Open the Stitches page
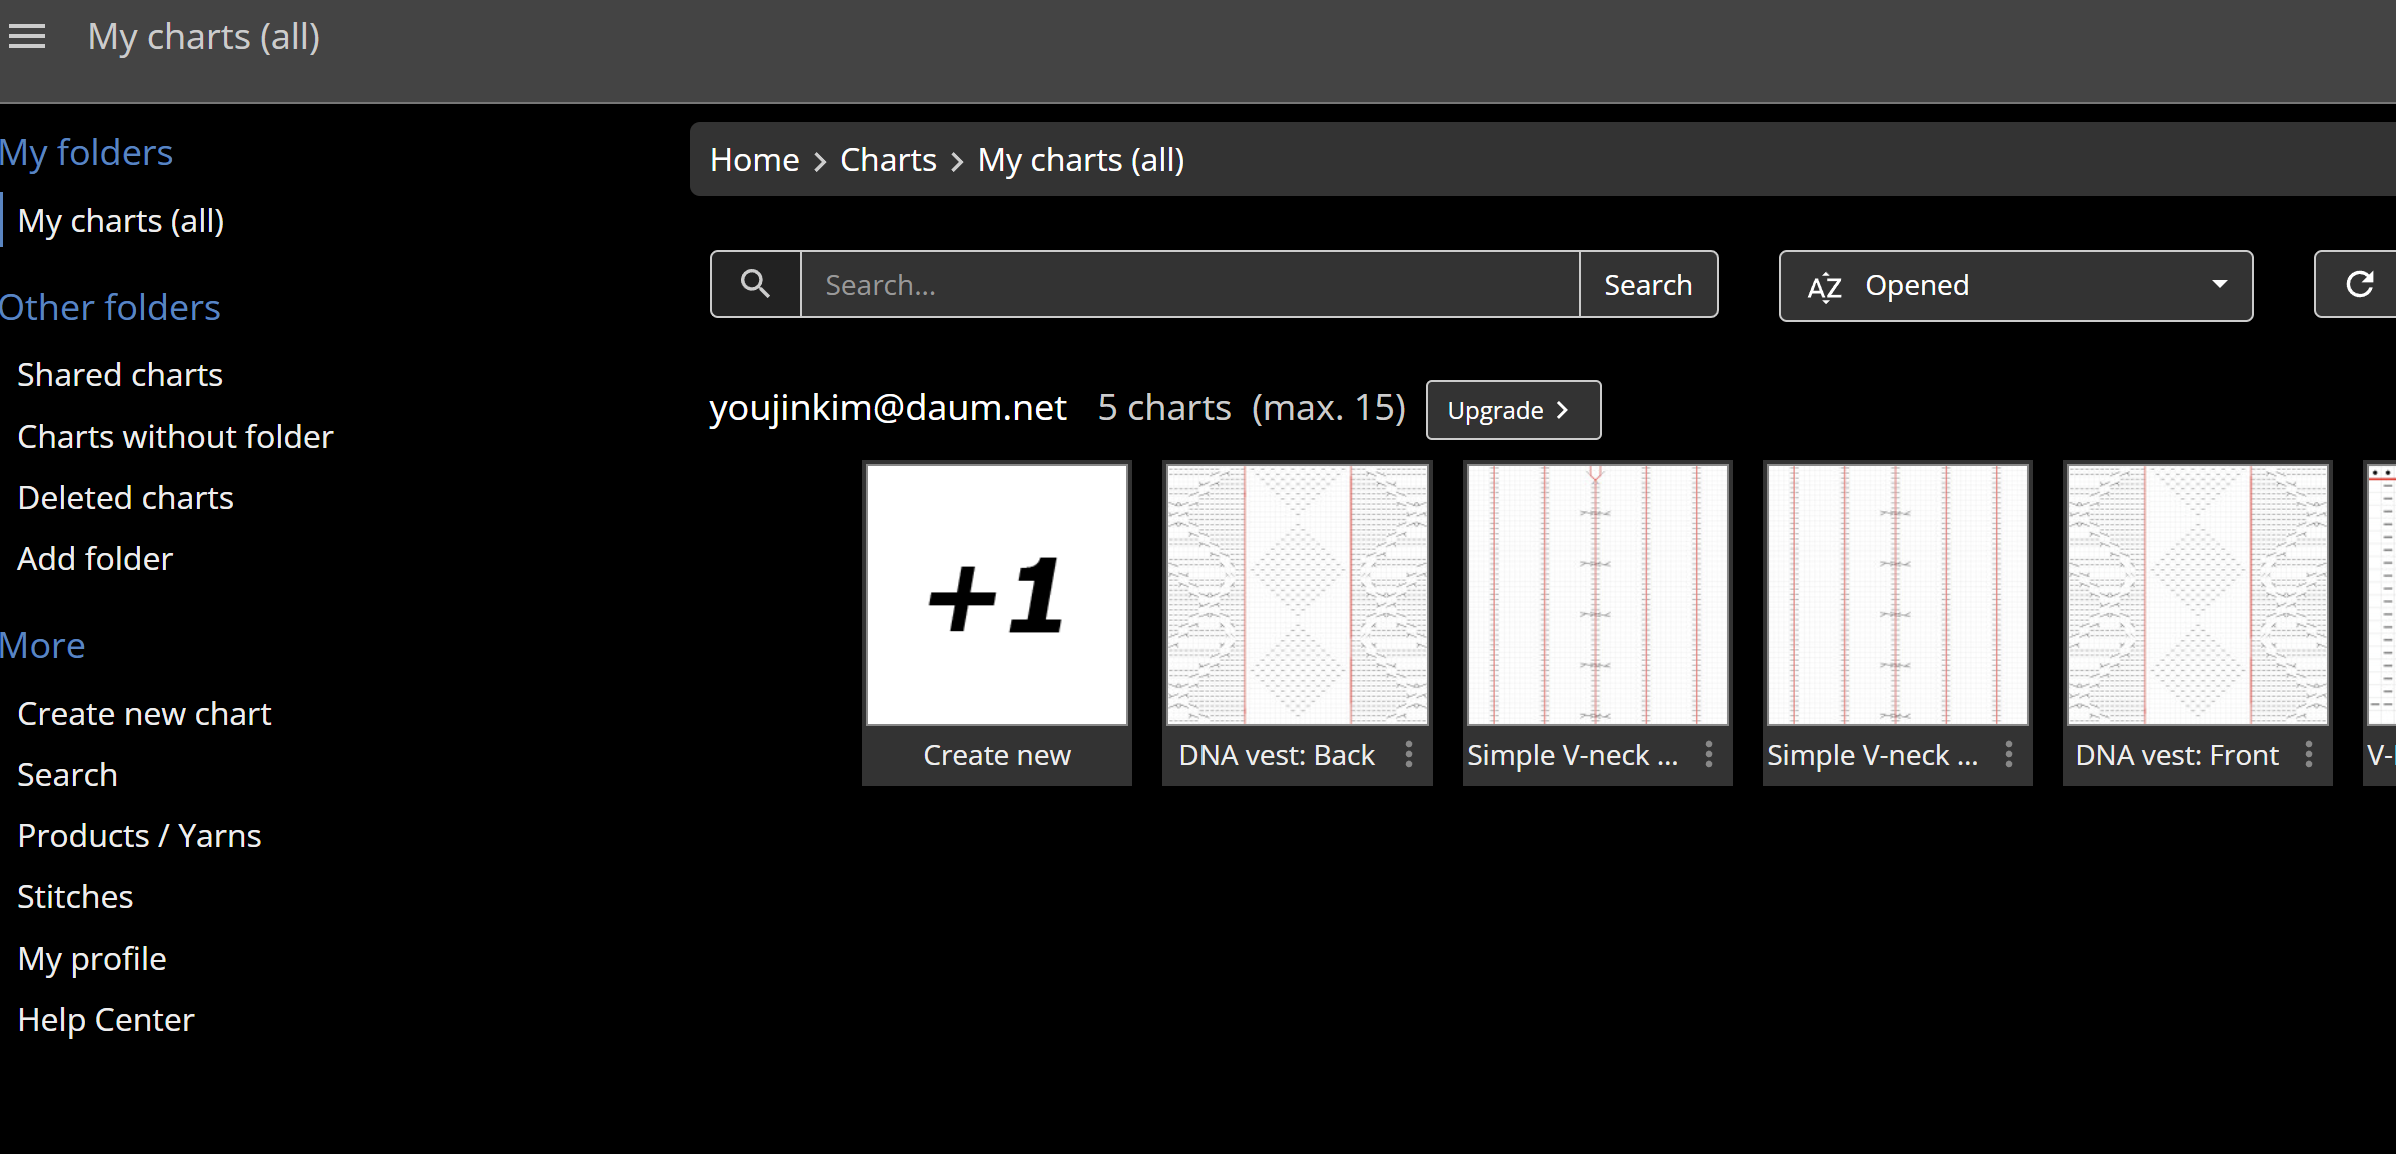Image resolution: width=2396 pixels, height=1154 pixels. pos(75,897)
